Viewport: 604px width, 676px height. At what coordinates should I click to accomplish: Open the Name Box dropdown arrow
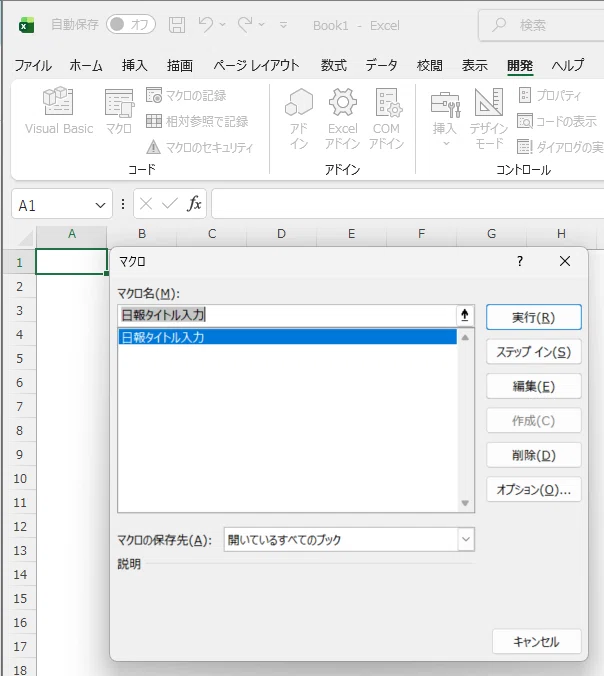click(x=100, y=205)
